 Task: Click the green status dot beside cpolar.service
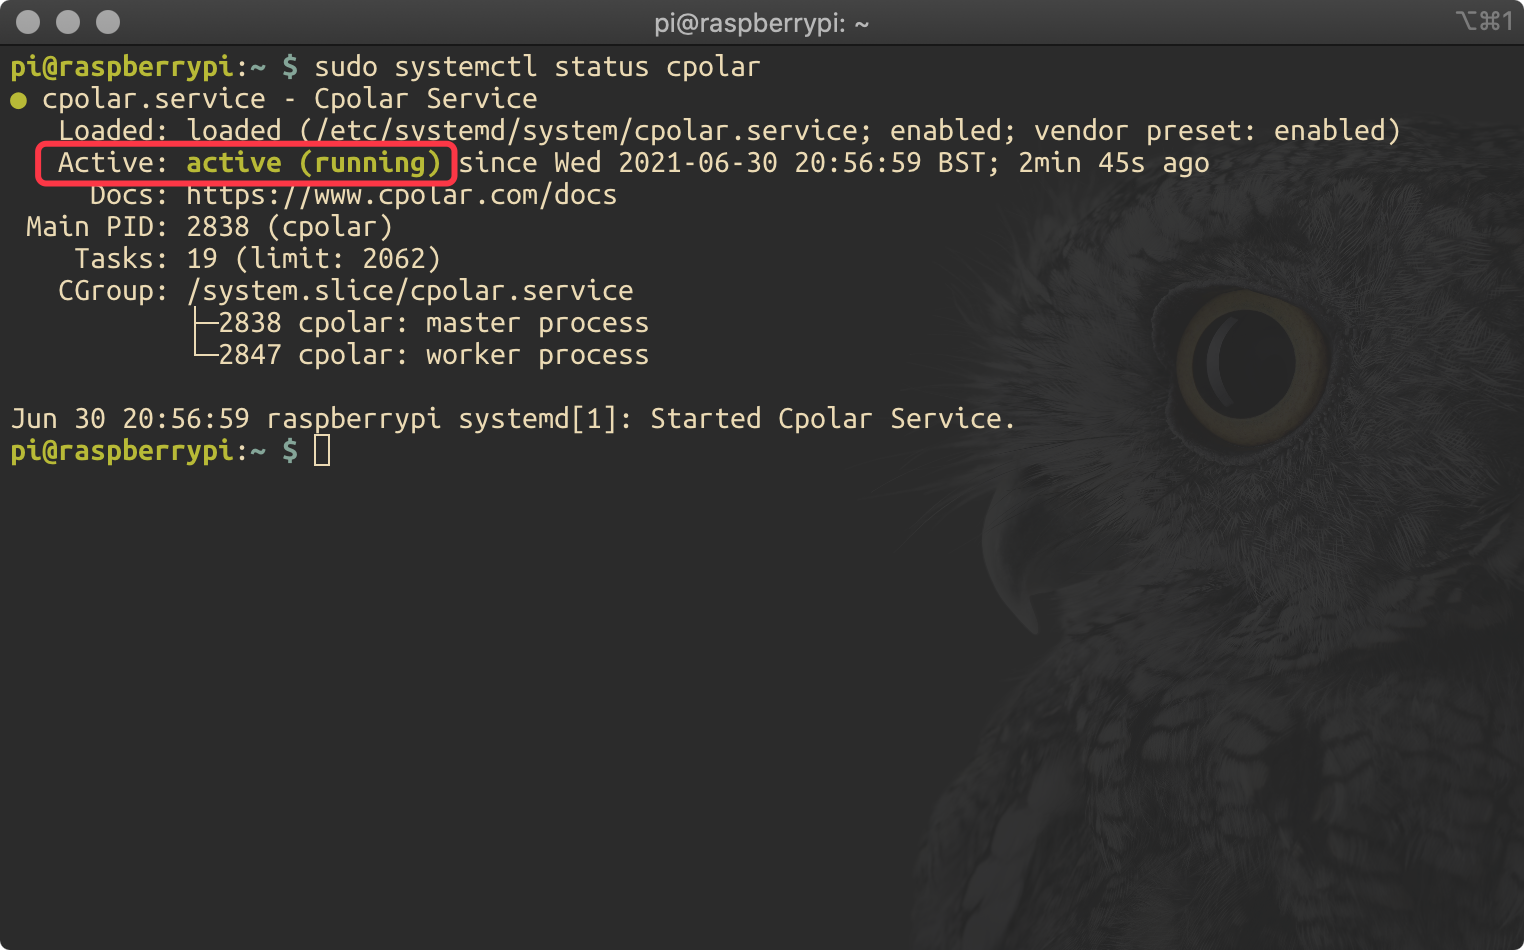pos(18,100)
